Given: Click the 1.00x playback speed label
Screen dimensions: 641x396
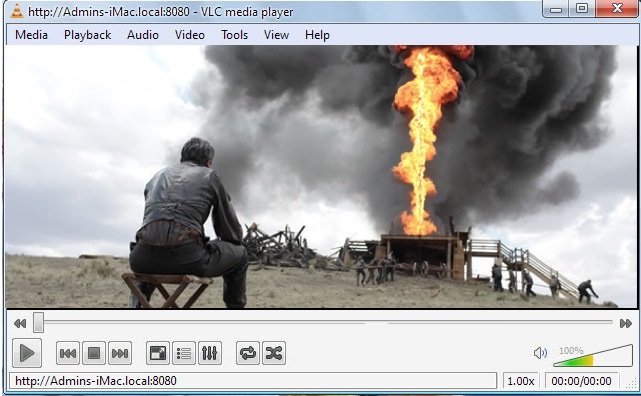Looking at the screenshot, I should pos(521,381).
